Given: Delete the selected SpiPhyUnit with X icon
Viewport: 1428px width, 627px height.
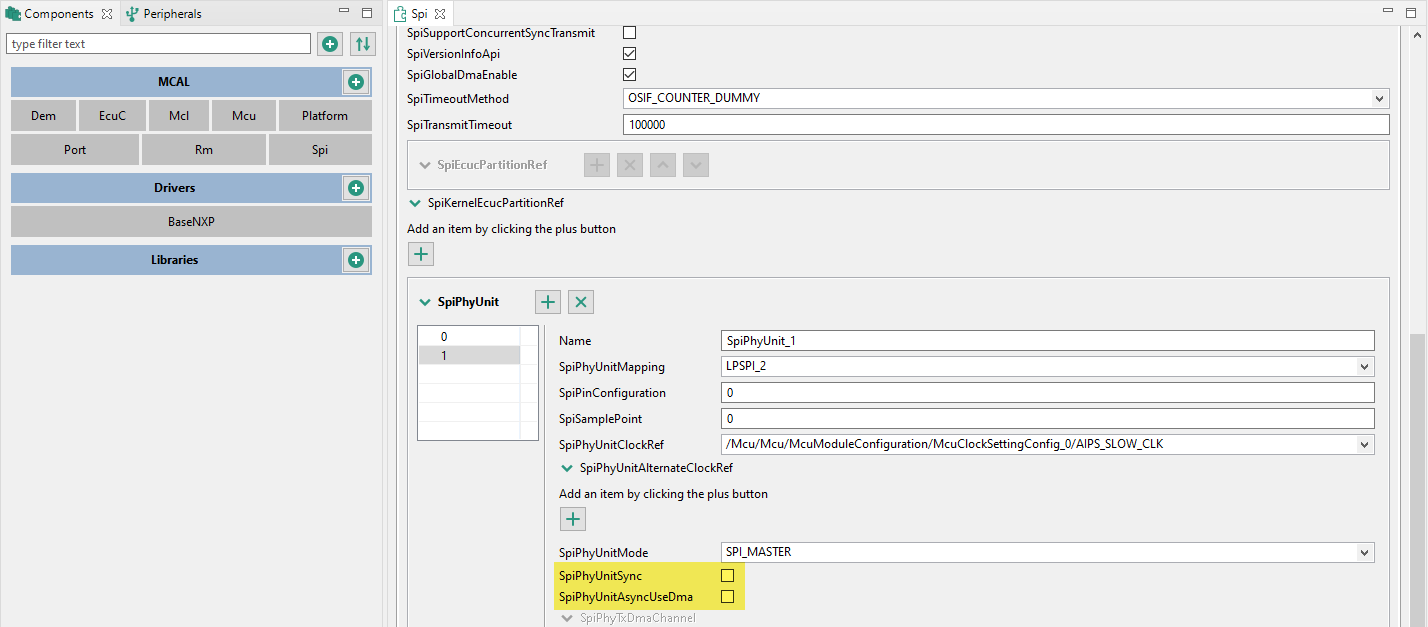Looking at the screenshot, I should tap(581, 302).
